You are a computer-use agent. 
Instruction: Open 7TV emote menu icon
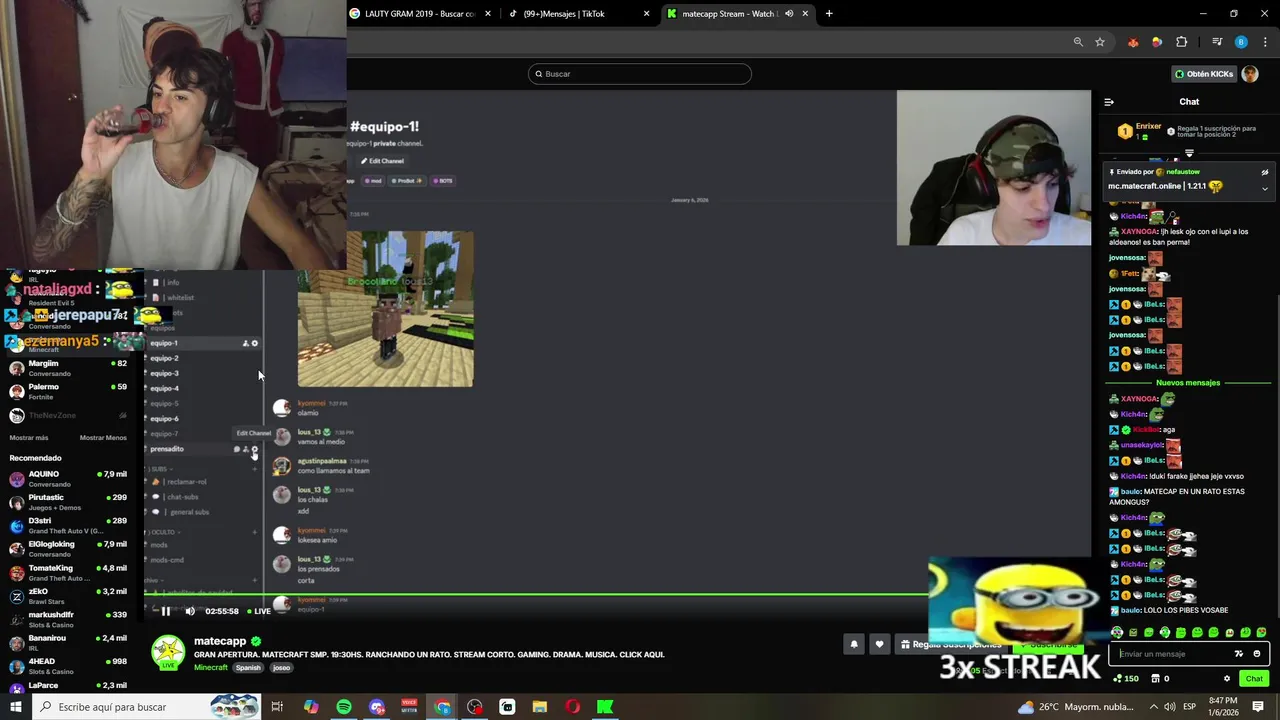click(1239, 654)
